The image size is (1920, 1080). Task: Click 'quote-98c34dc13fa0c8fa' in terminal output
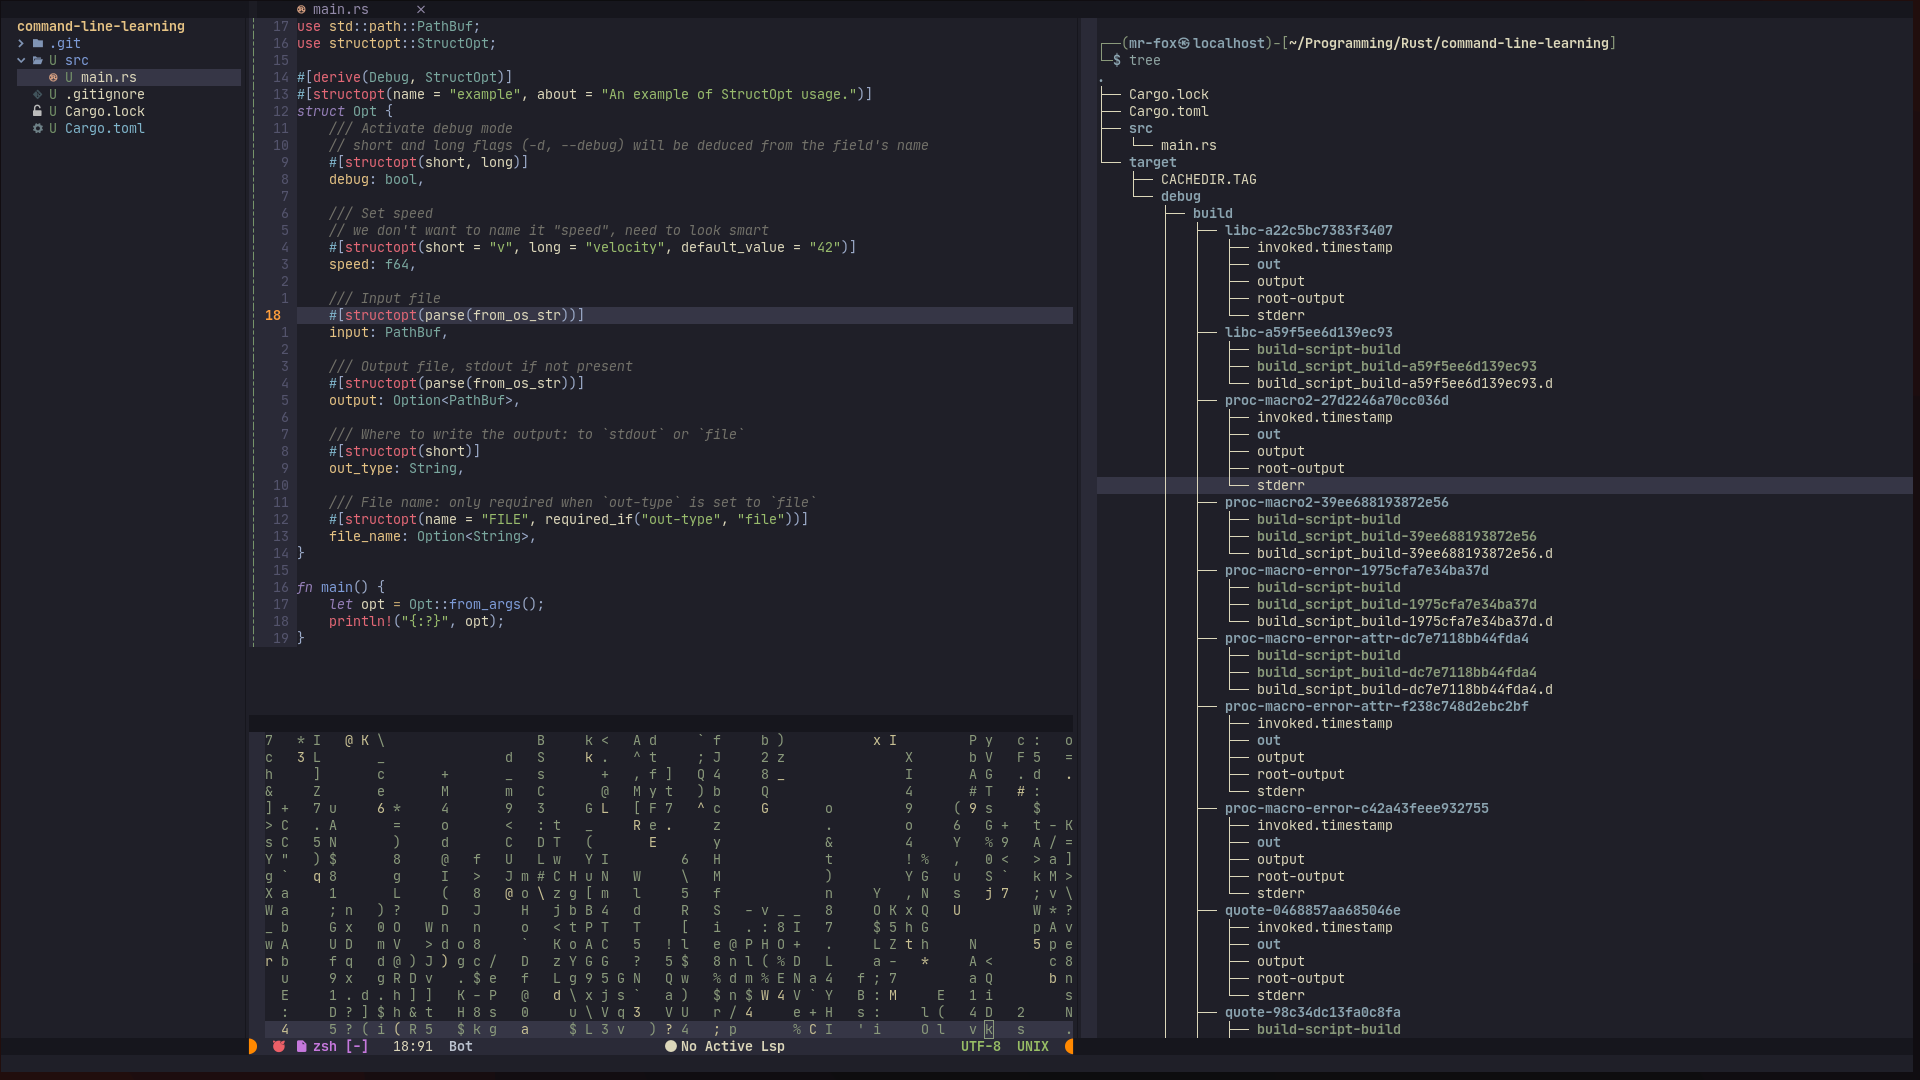[1313, 1012]
